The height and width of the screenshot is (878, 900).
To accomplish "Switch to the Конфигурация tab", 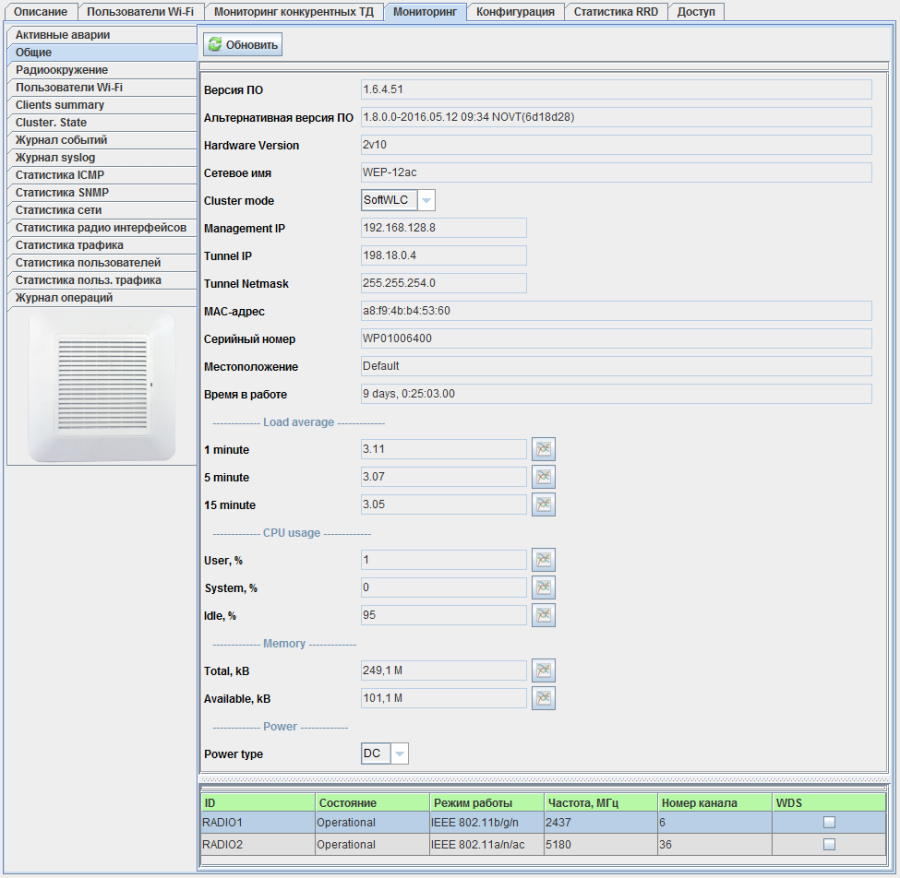I will pos(515,12).
